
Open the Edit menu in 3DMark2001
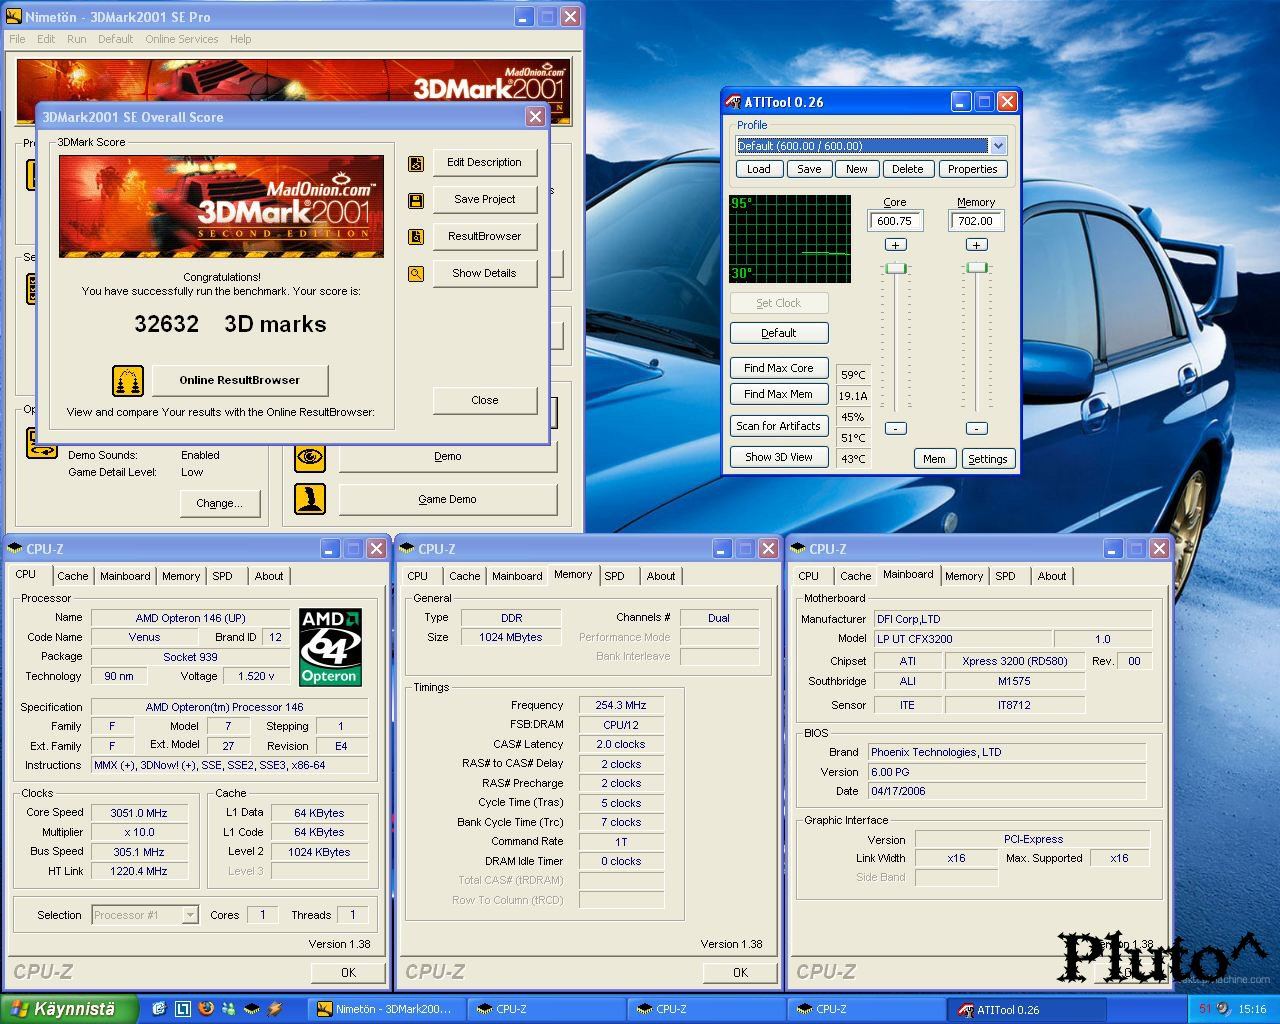pos(46,39)
